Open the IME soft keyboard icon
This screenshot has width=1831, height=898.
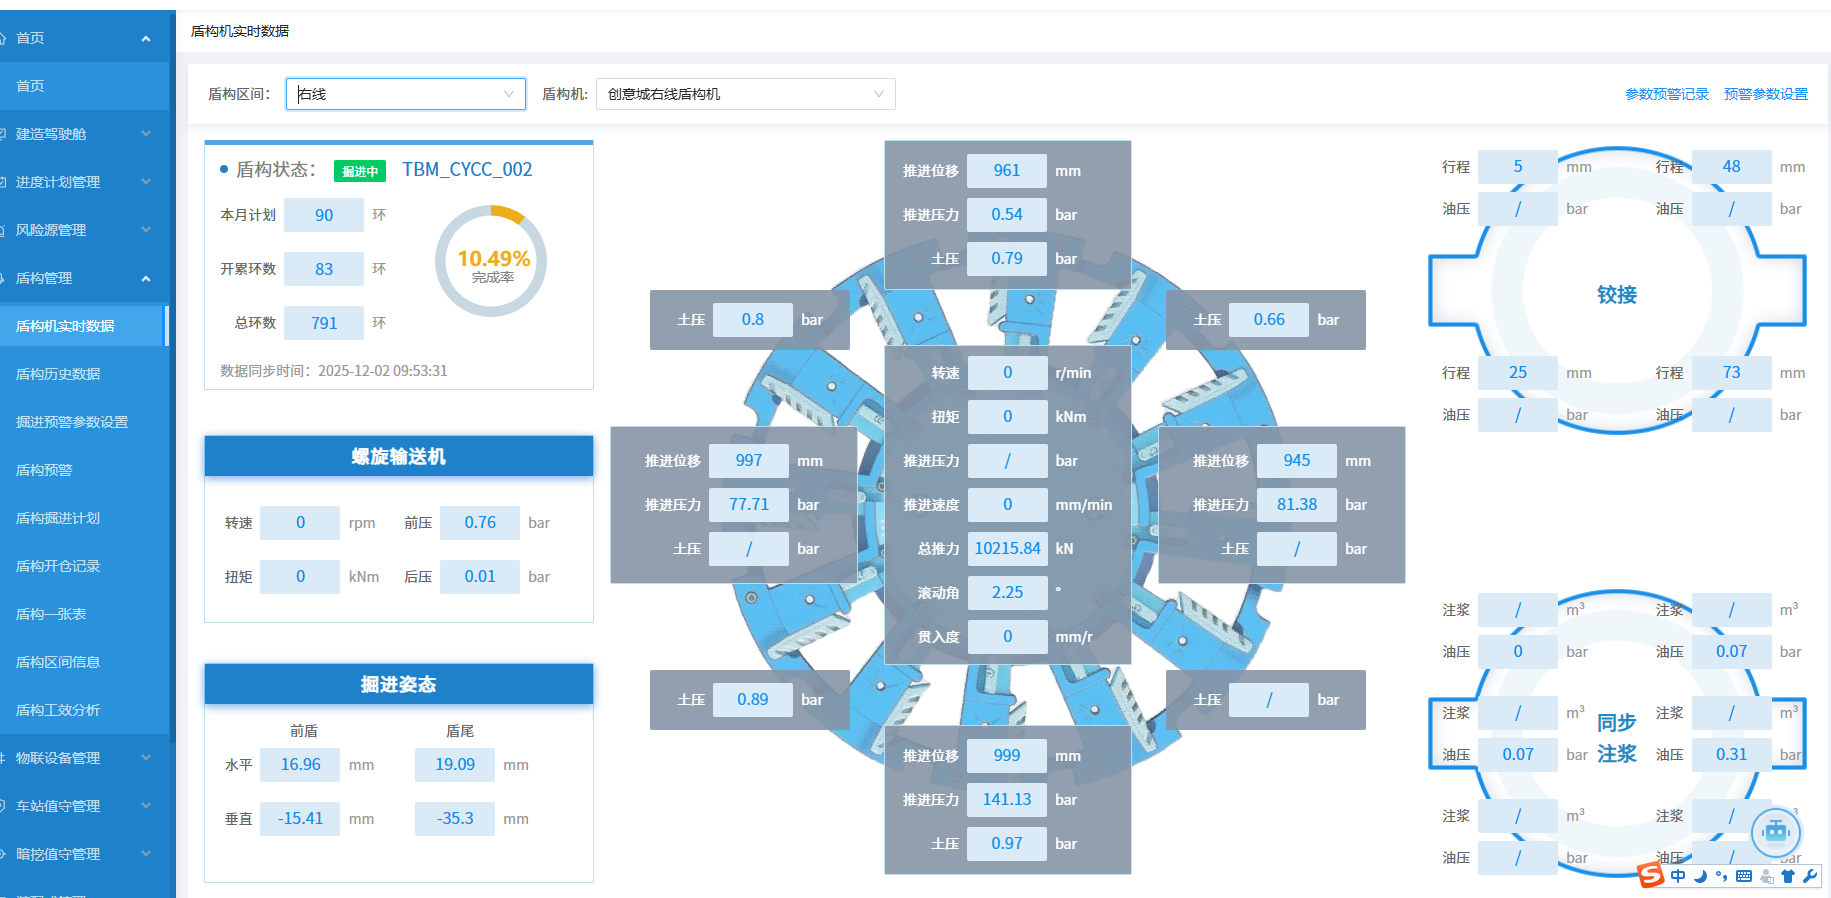tap(1744, 876)
